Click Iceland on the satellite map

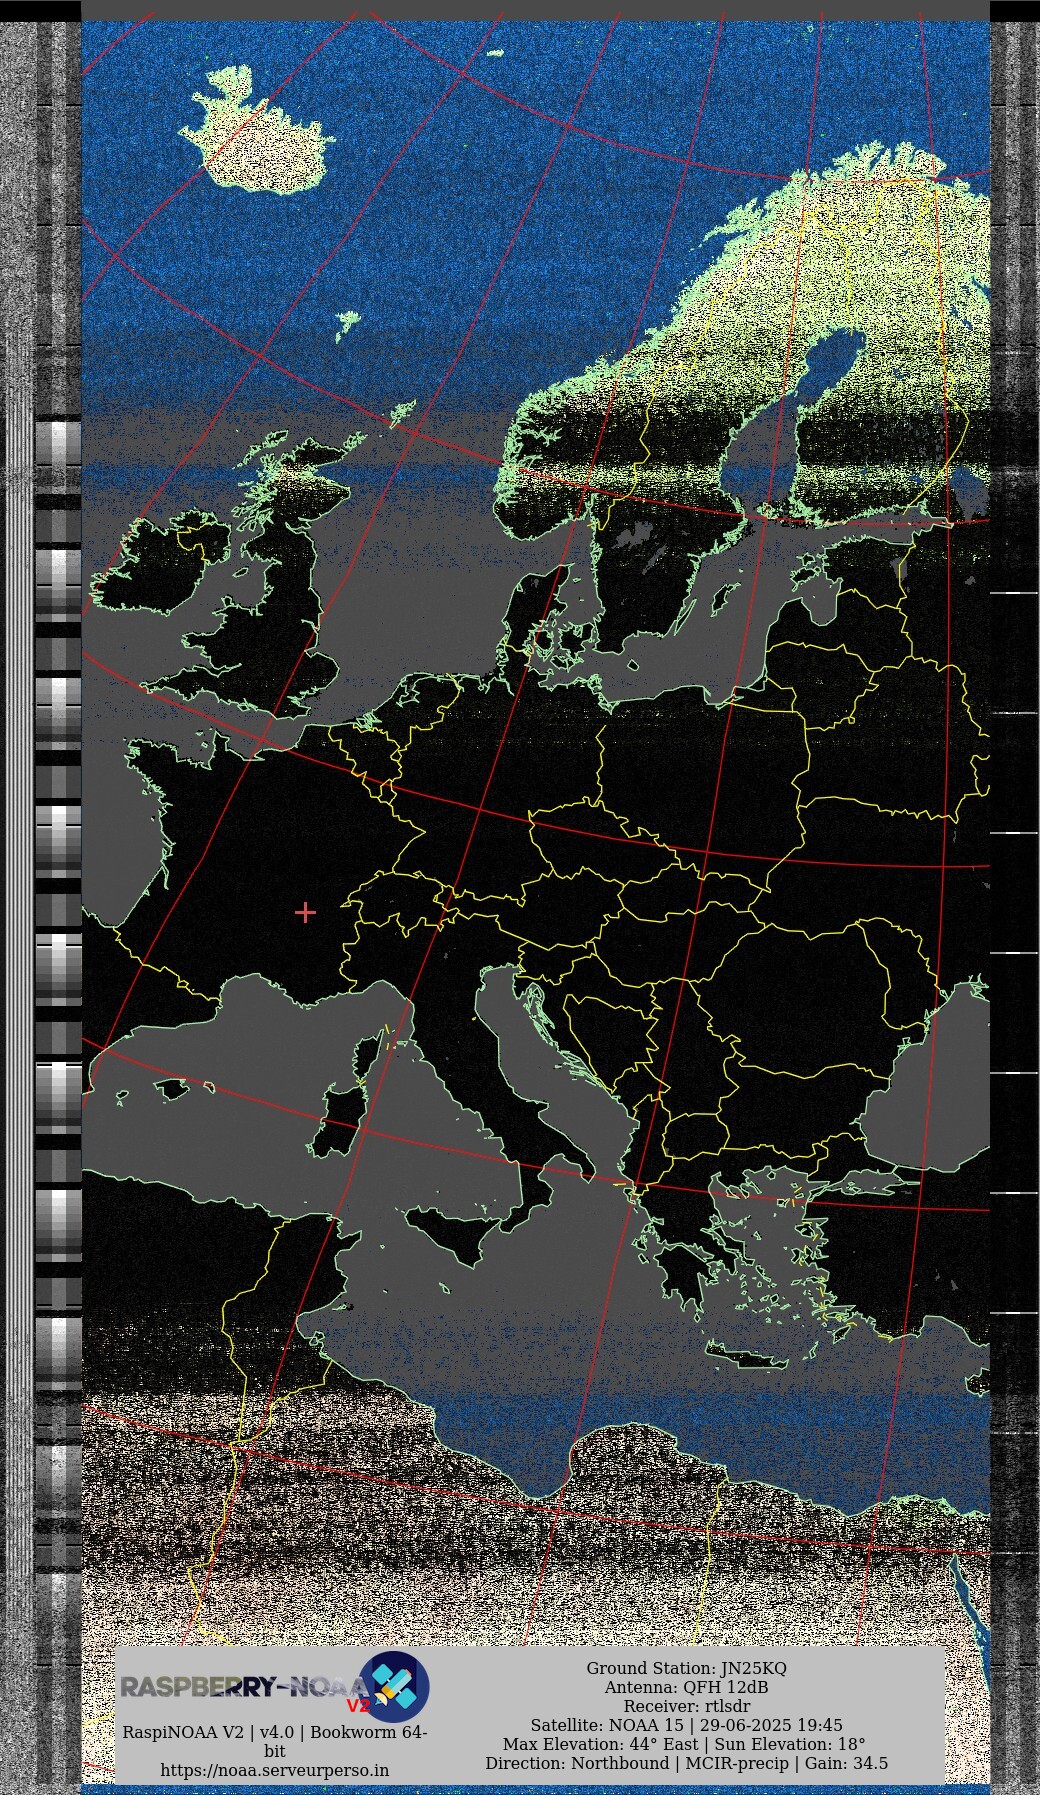pos(256,130)
